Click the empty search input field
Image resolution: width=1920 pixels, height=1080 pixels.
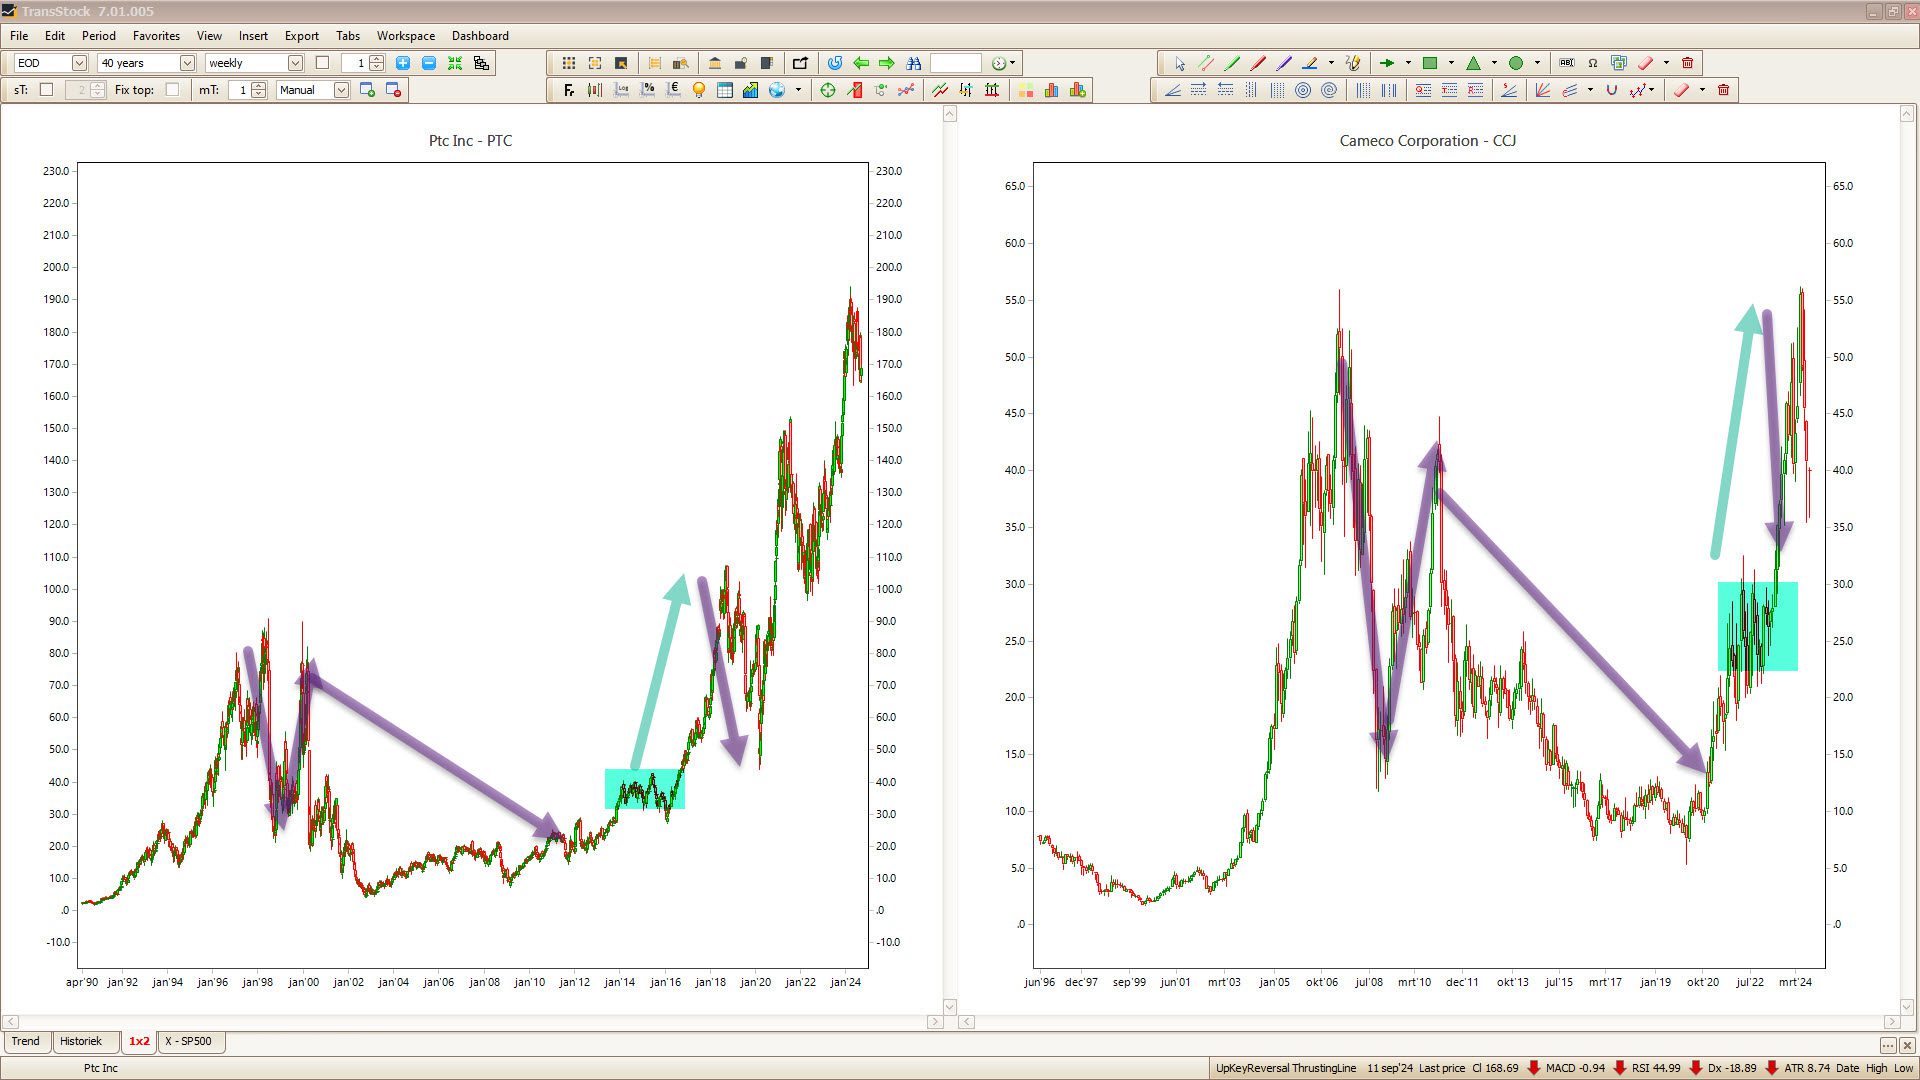point(955,63)
